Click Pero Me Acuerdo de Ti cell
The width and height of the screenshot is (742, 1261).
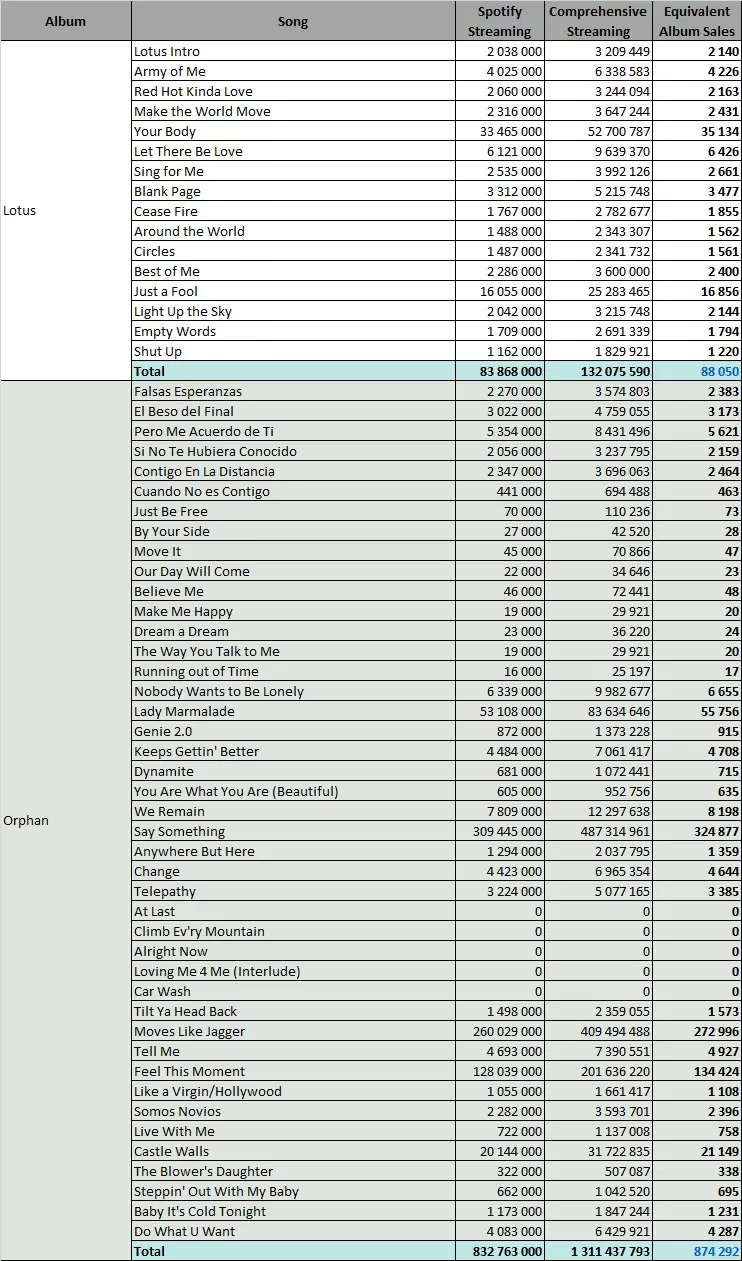click(x=293, y=431)
